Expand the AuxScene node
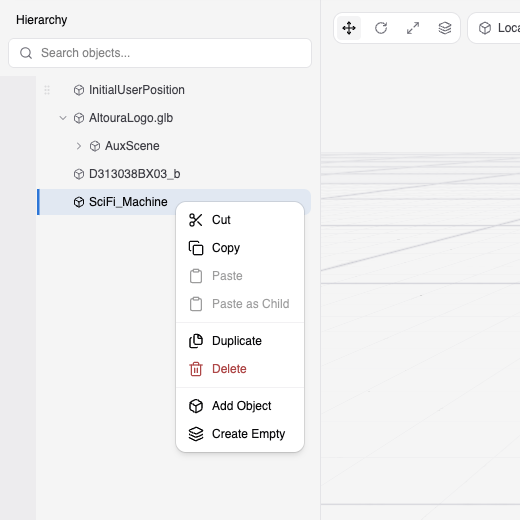Viewport: 520px width, 520px height. point(79,146)
